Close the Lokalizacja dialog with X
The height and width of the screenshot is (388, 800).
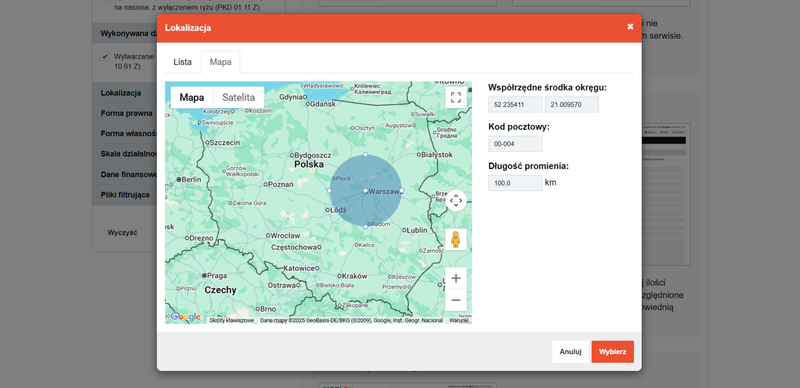tap(630, 27)
